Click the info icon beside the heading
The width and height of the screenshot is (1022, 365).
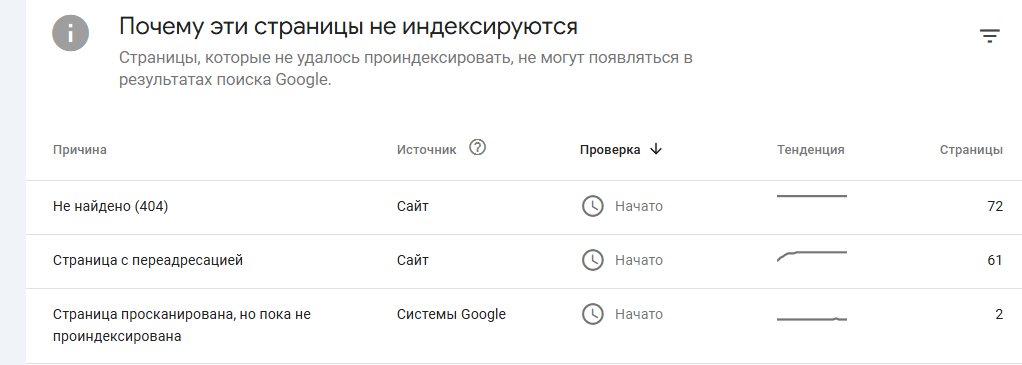click(x=70, y=33)
